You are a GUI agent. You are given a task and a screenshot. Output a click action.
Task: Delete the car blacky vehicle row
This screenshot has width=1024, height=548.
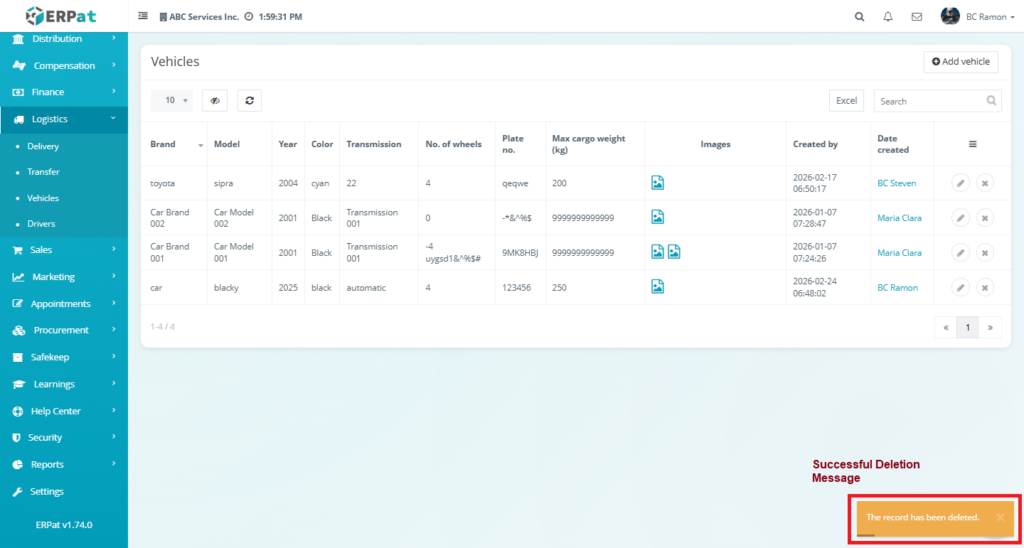984,288
